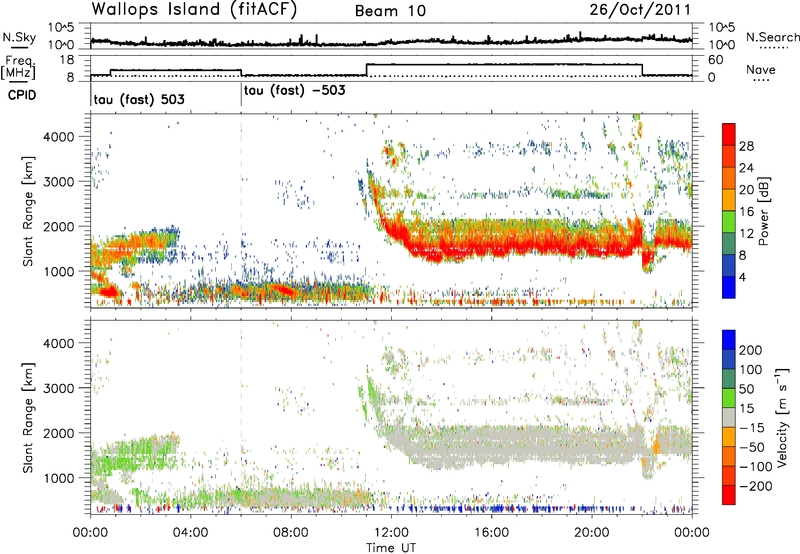This screenshot has width=800, height=554.
Task: Click the 'tau (fast) 503' annotation
Action: pyautogui.click(x=139, y=99)
